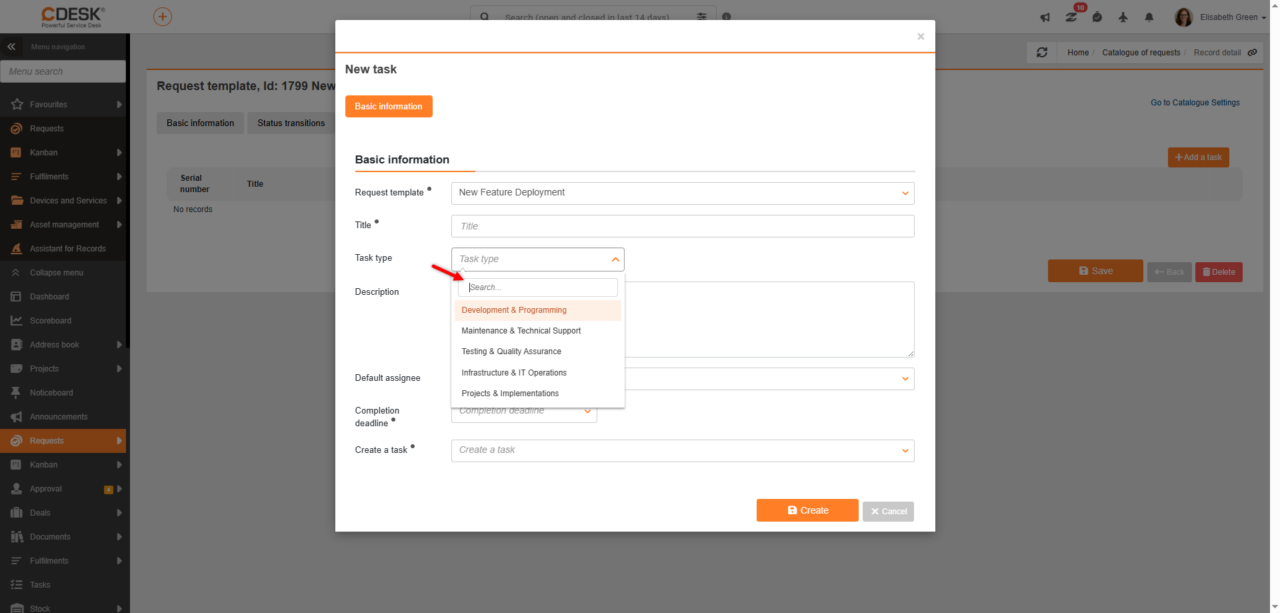Open the notifications bell icon
Screen dimensions: 1280x613
[1149, 17]
